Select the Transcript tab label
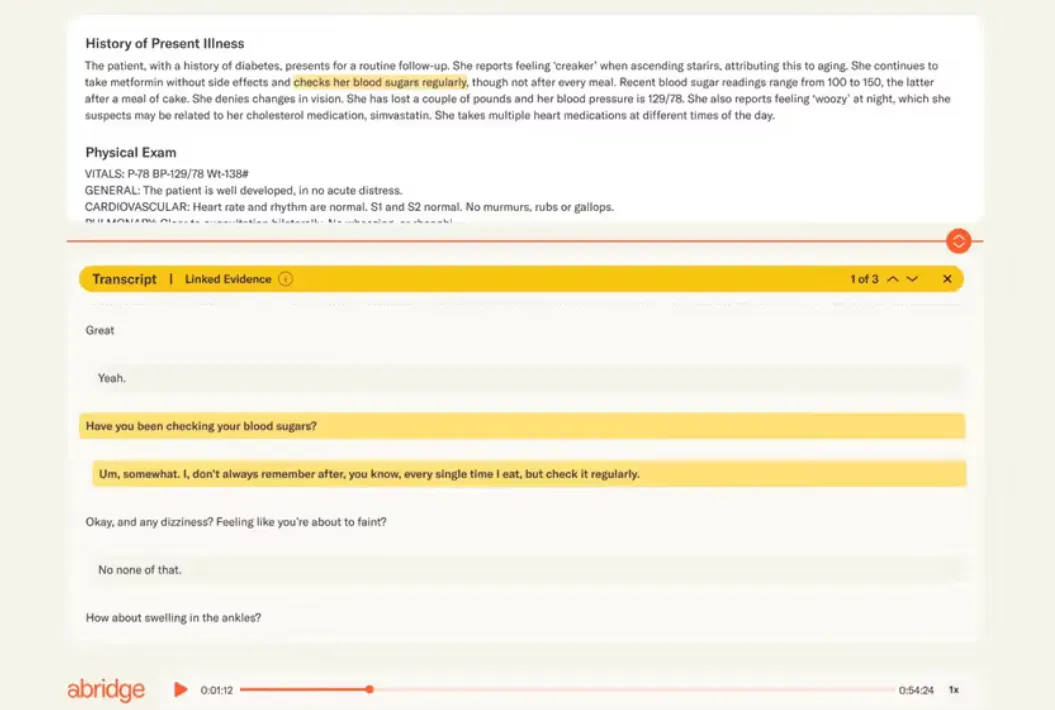 124,279
